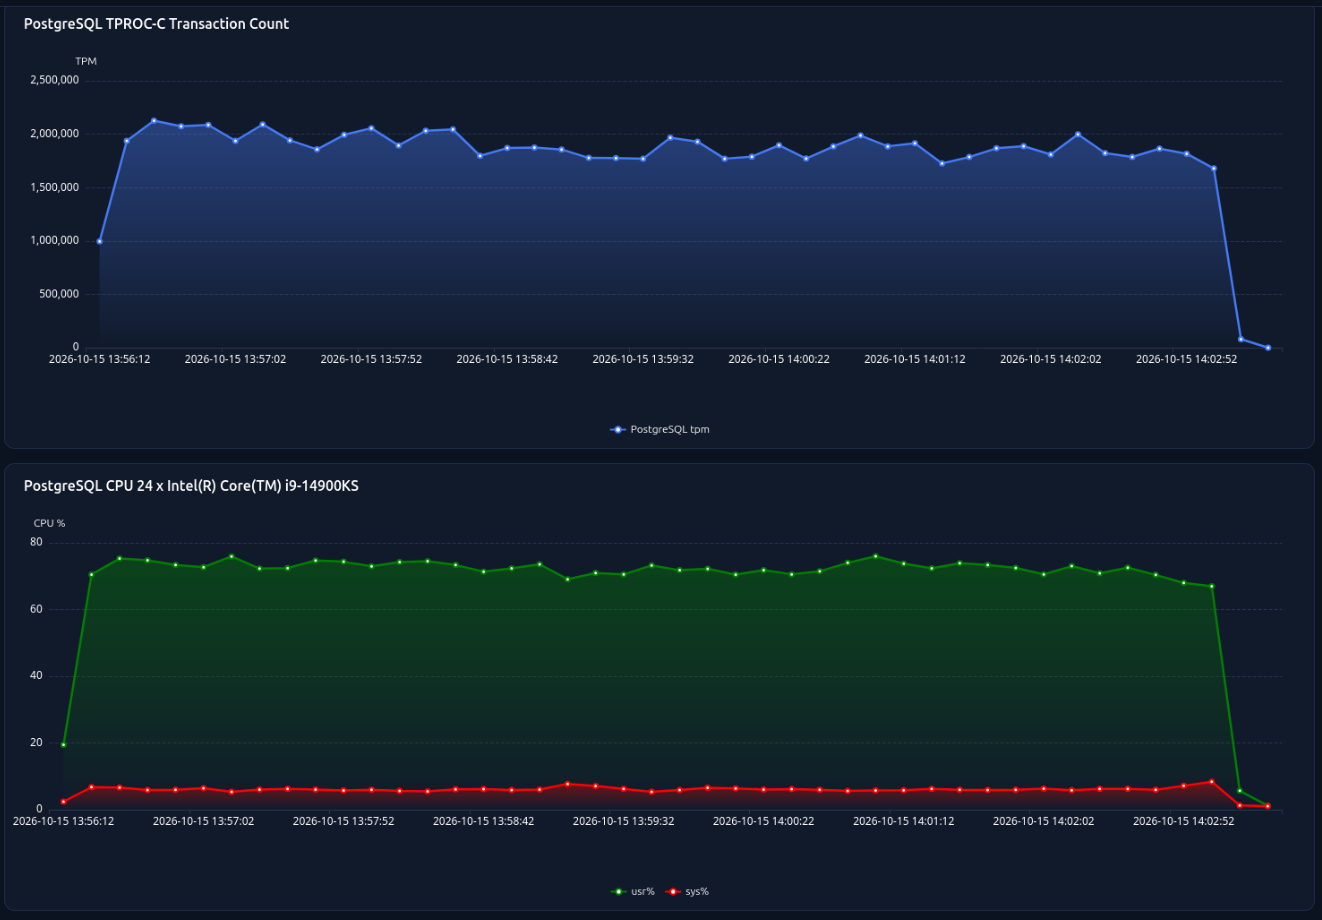Click 14:01:12 timestamp in Transaction Count chart
1322x920 pixels.
(x=915, y=359)
